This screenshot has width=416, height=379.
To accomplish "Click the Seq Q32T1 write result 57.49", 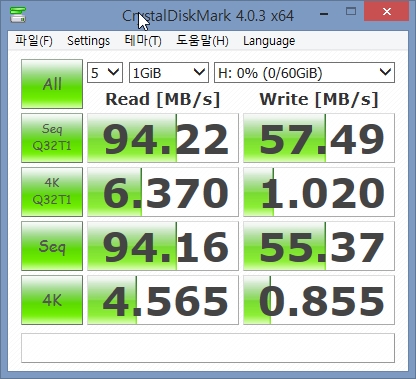I will pyautogui.click(x=319, y=138).
